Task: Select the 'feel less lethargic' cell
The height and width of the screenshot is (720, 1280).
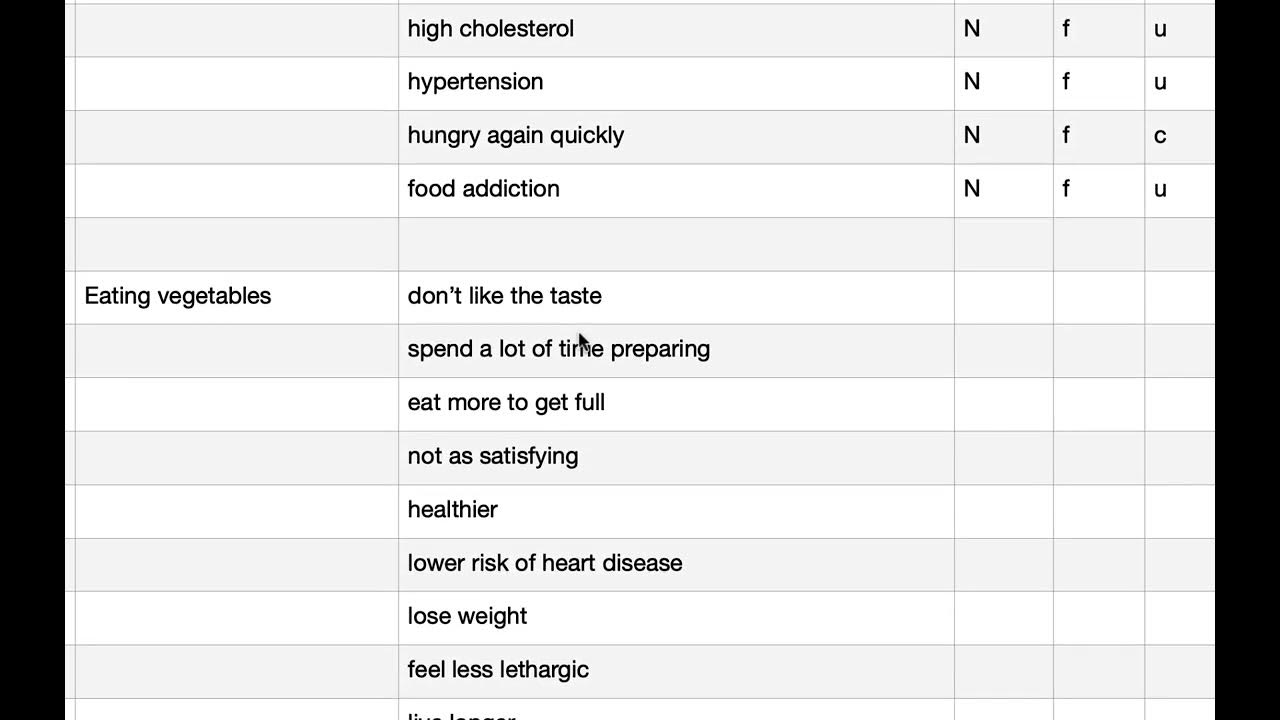Action: [498, 670]
